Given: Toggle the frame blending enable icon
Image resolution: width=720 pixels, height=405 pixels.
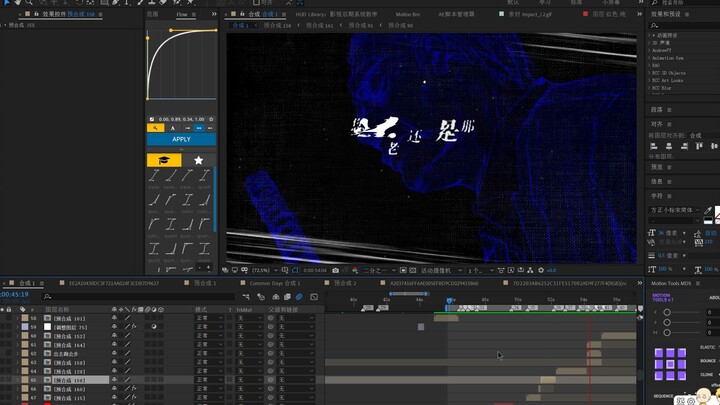Looking at the screenshot, I should click(x=287, y=297).
